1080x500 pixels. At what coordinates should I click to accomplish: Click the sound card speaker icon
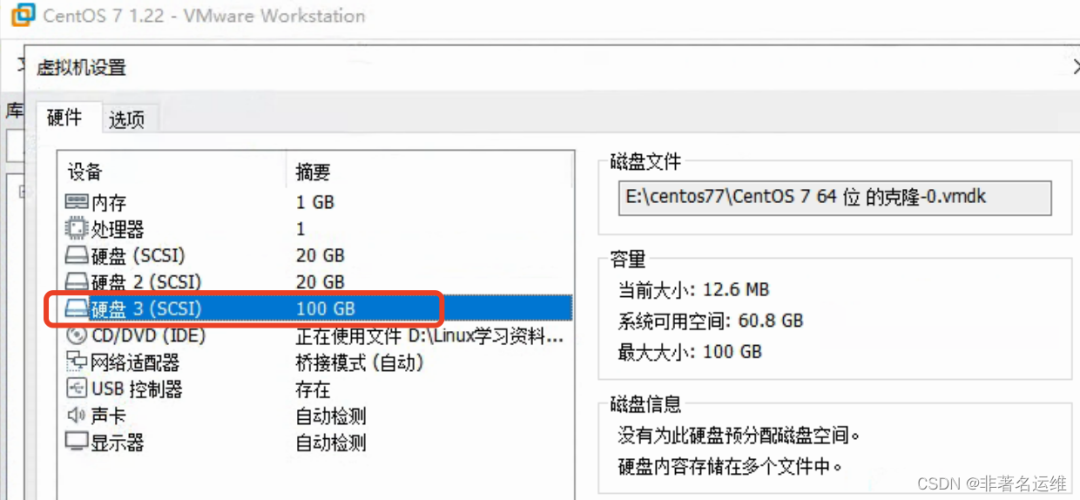76,416
